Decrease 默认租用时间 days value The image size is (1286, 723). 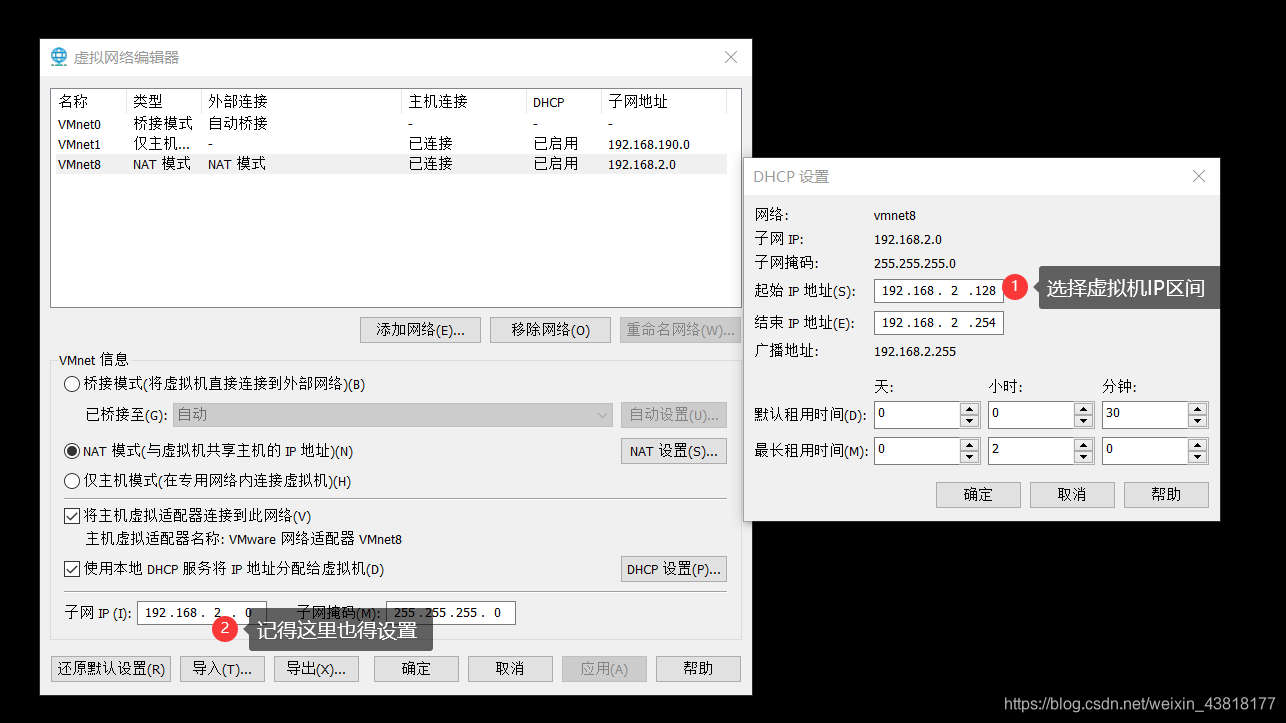(969, 421)
